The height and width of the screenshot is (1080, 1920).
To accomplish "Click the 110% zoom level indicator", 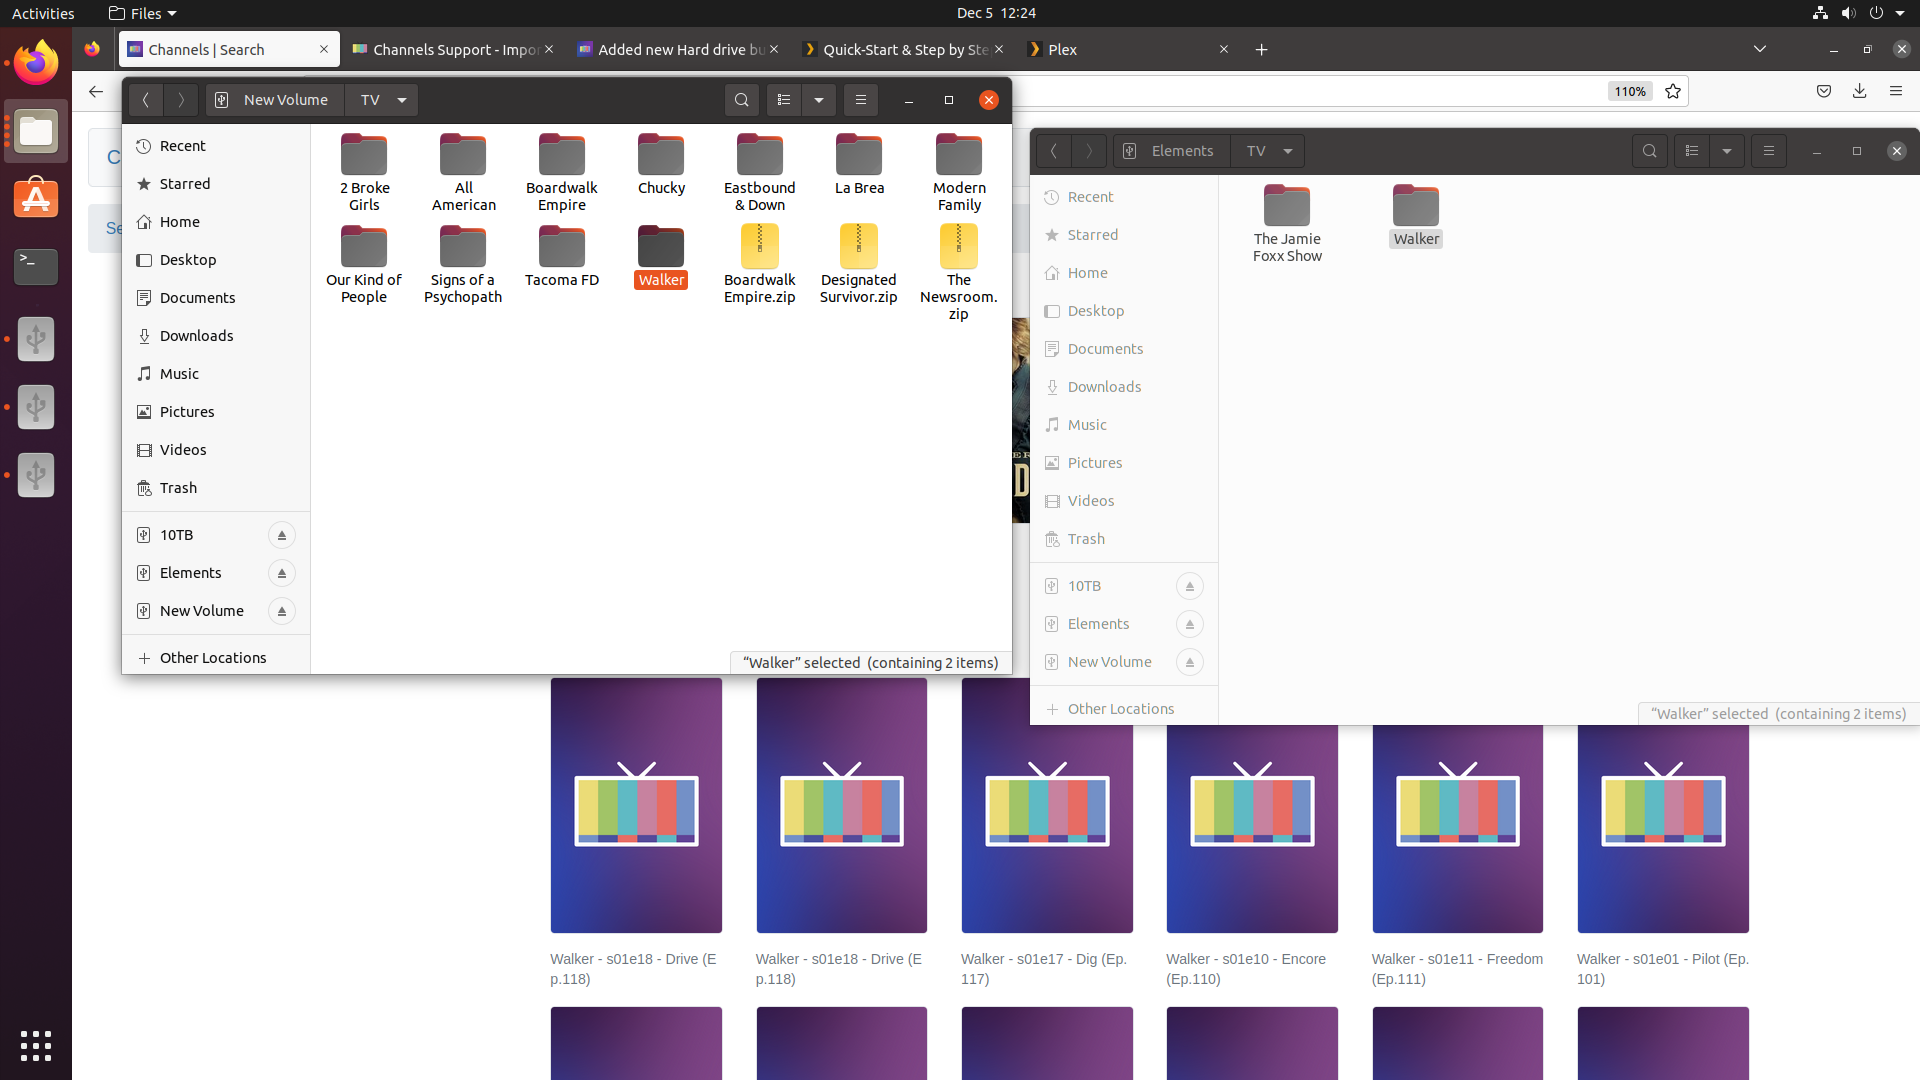I will (1629, 91).
